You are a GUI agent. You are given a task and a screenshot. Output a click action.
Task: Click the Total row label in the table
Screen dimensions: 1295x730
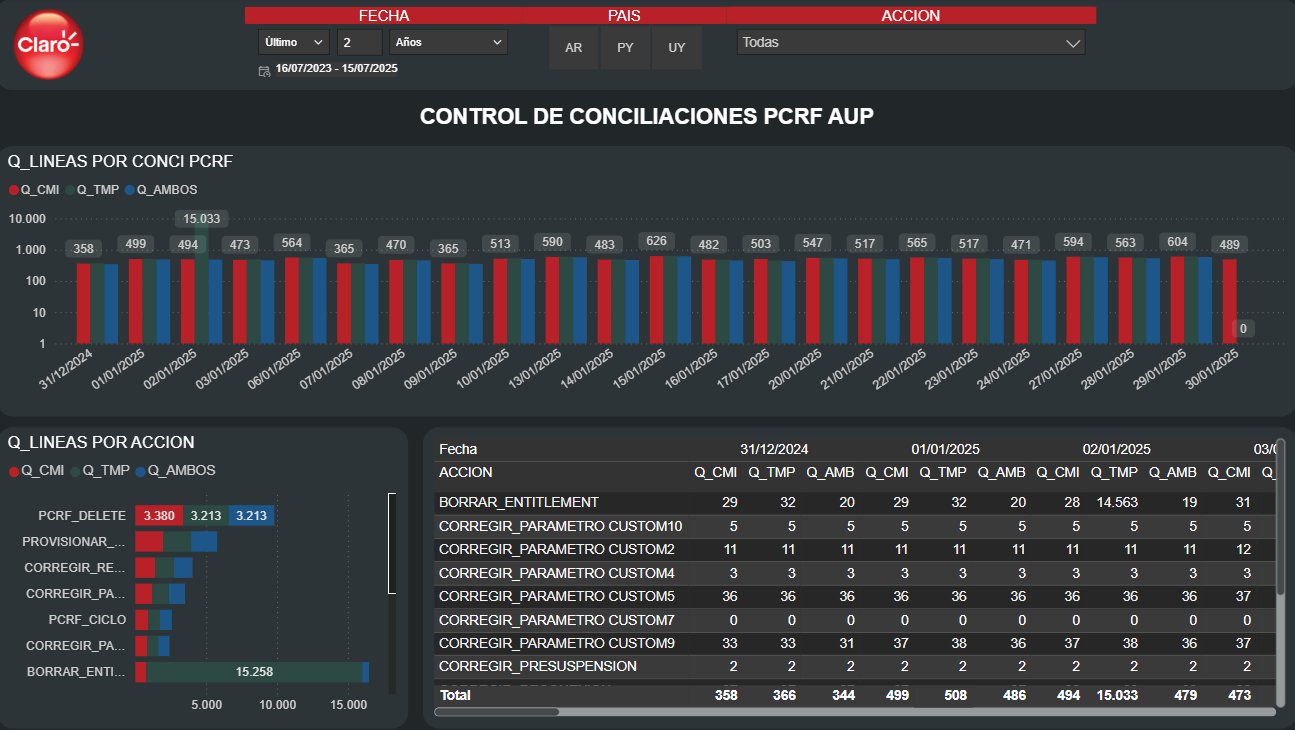[454, 694]
